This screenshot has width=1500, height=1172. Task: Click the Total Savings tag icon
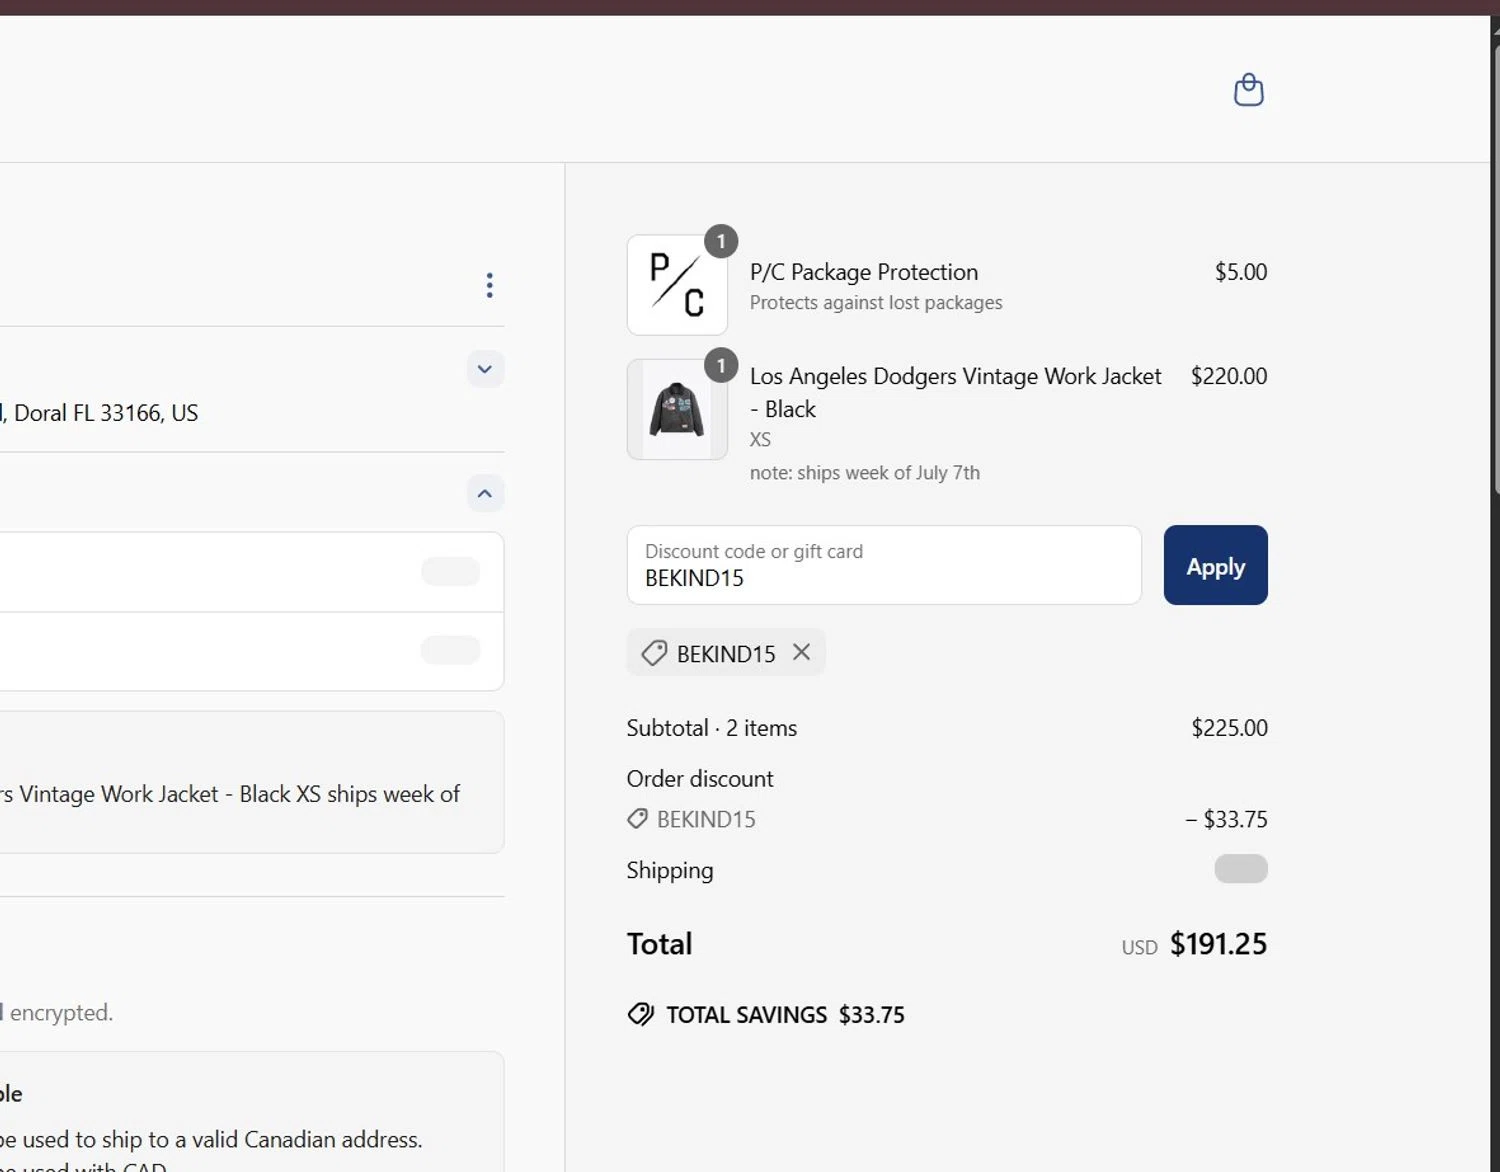(x=641, y=1014)
